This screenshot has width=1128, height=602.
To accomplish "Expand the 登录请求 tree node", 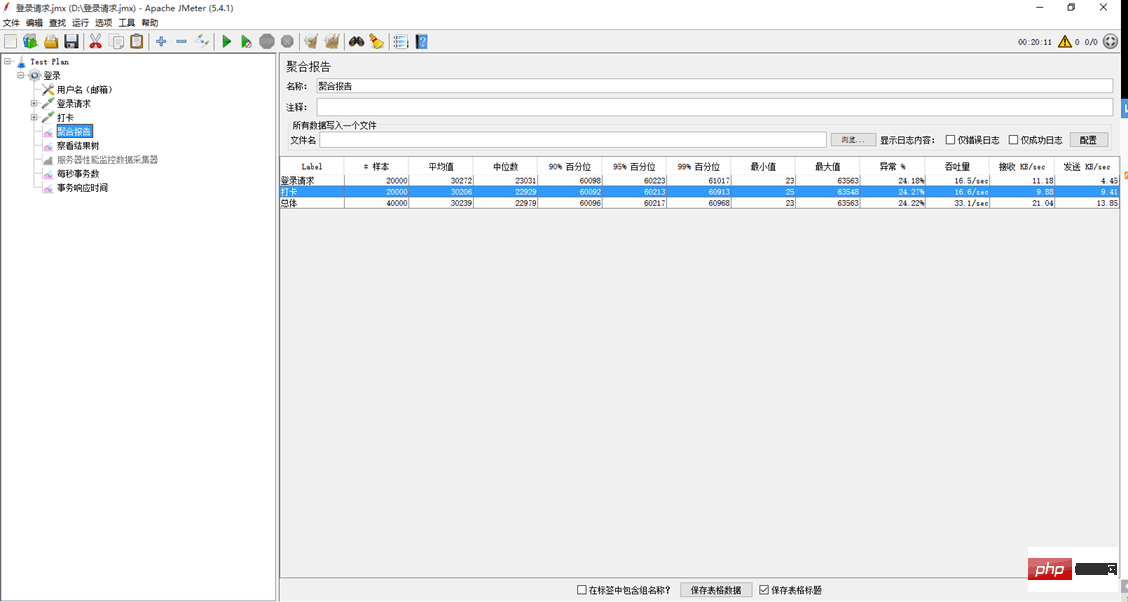I will click(33, 103).
